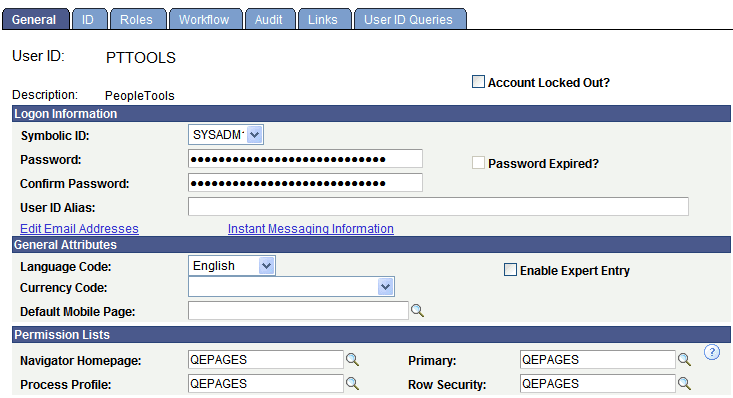Screen dimensions: 733x398
Task: Click the Permission Lists section header
Action: 371,335
